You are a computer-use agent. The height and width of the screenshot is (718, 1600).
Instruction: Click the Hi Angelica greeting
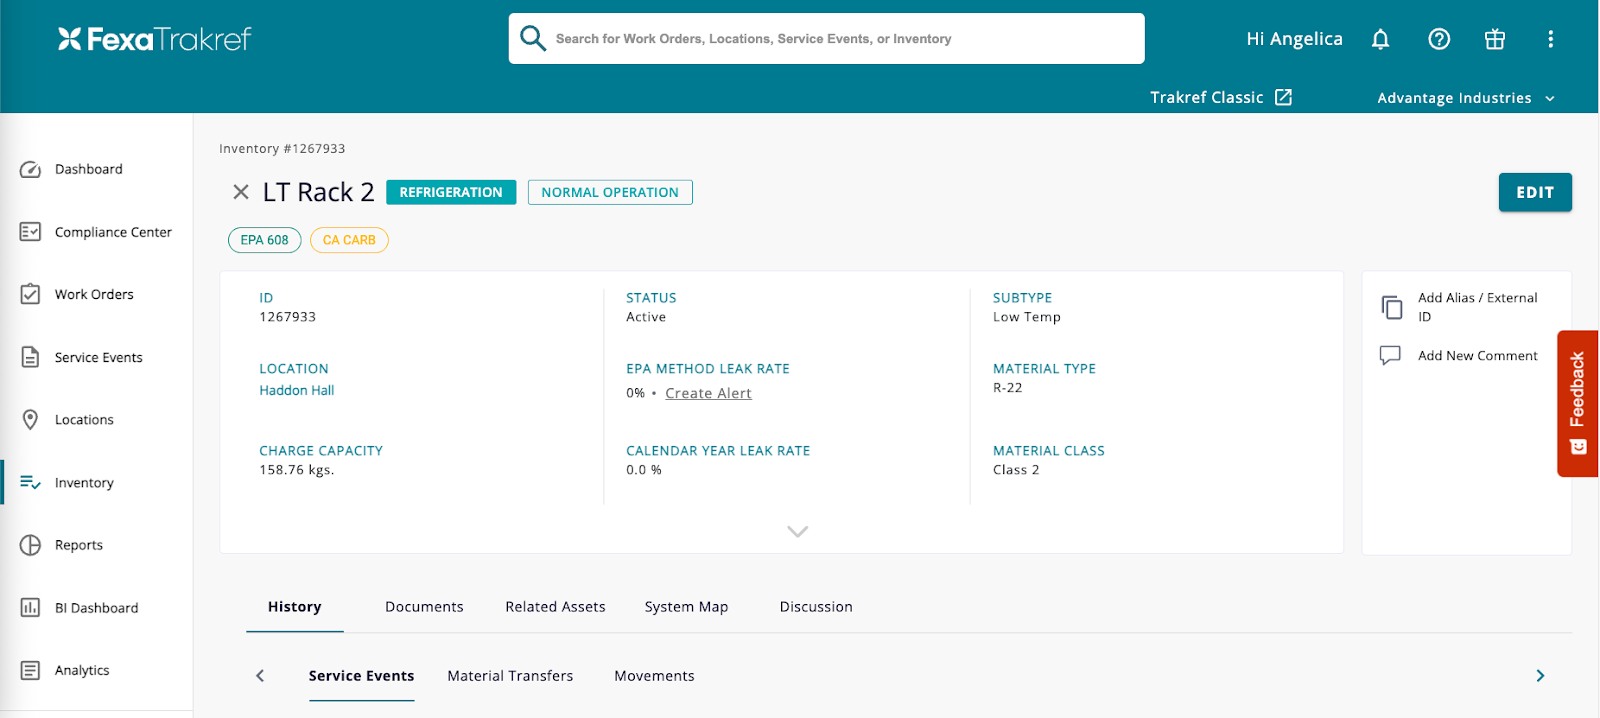pyautogui.click(x=1294, y=39)
